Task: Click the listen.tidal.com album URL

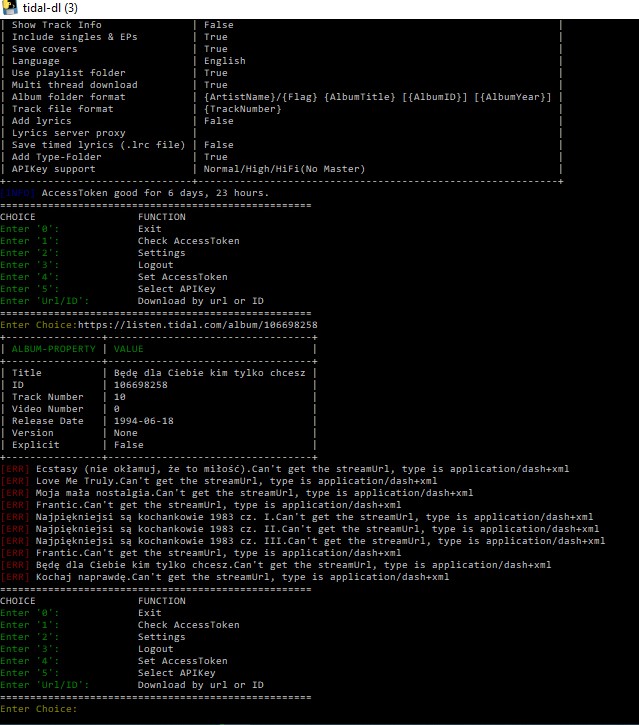Action: tap(197, 325)
